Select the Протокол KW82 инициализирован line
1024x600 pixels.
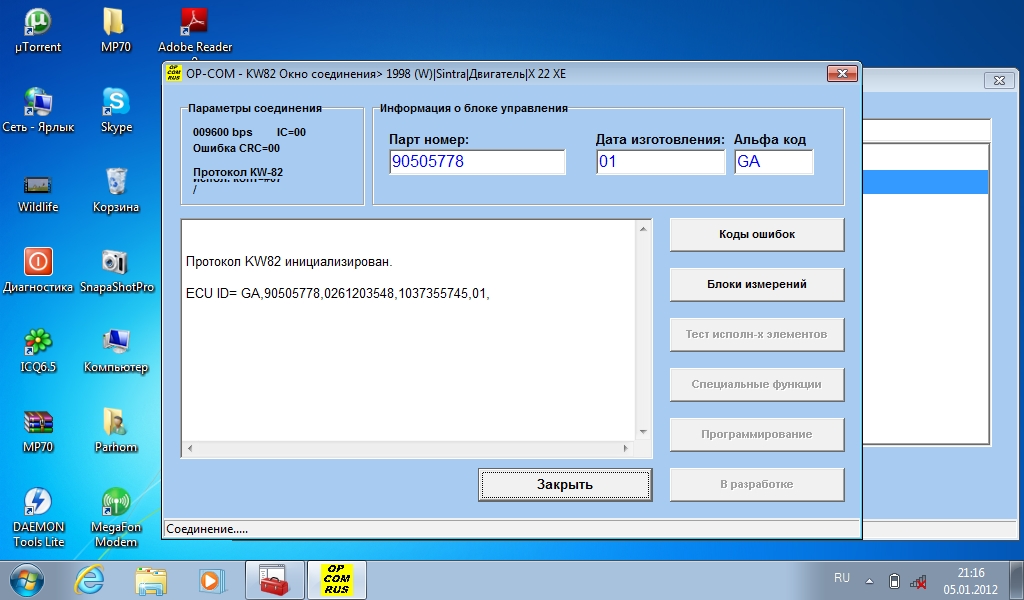coord(289,262)
